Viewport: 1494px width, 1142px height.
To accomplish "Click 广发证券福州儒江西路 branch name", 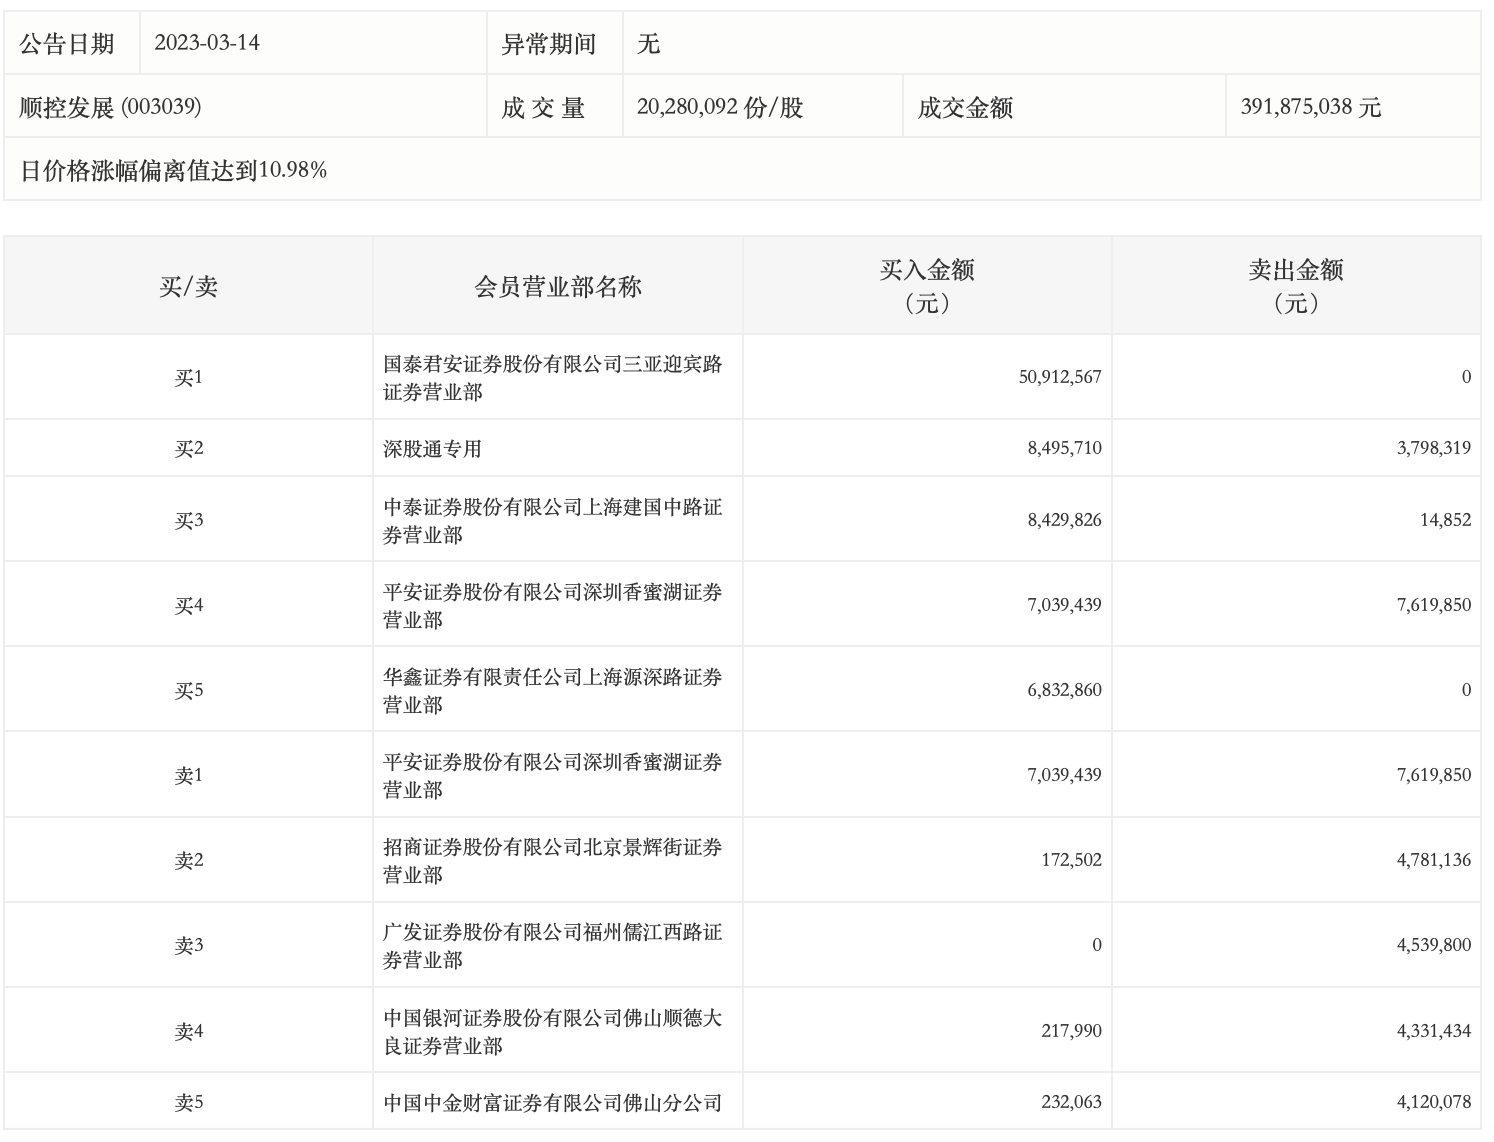I will 552,946.
